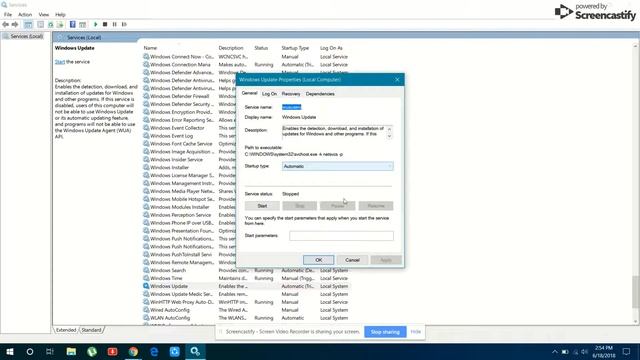The height and width of the screenshot is (360, 640).
Task: Switch to the Extended view tab
Action: 66,330
